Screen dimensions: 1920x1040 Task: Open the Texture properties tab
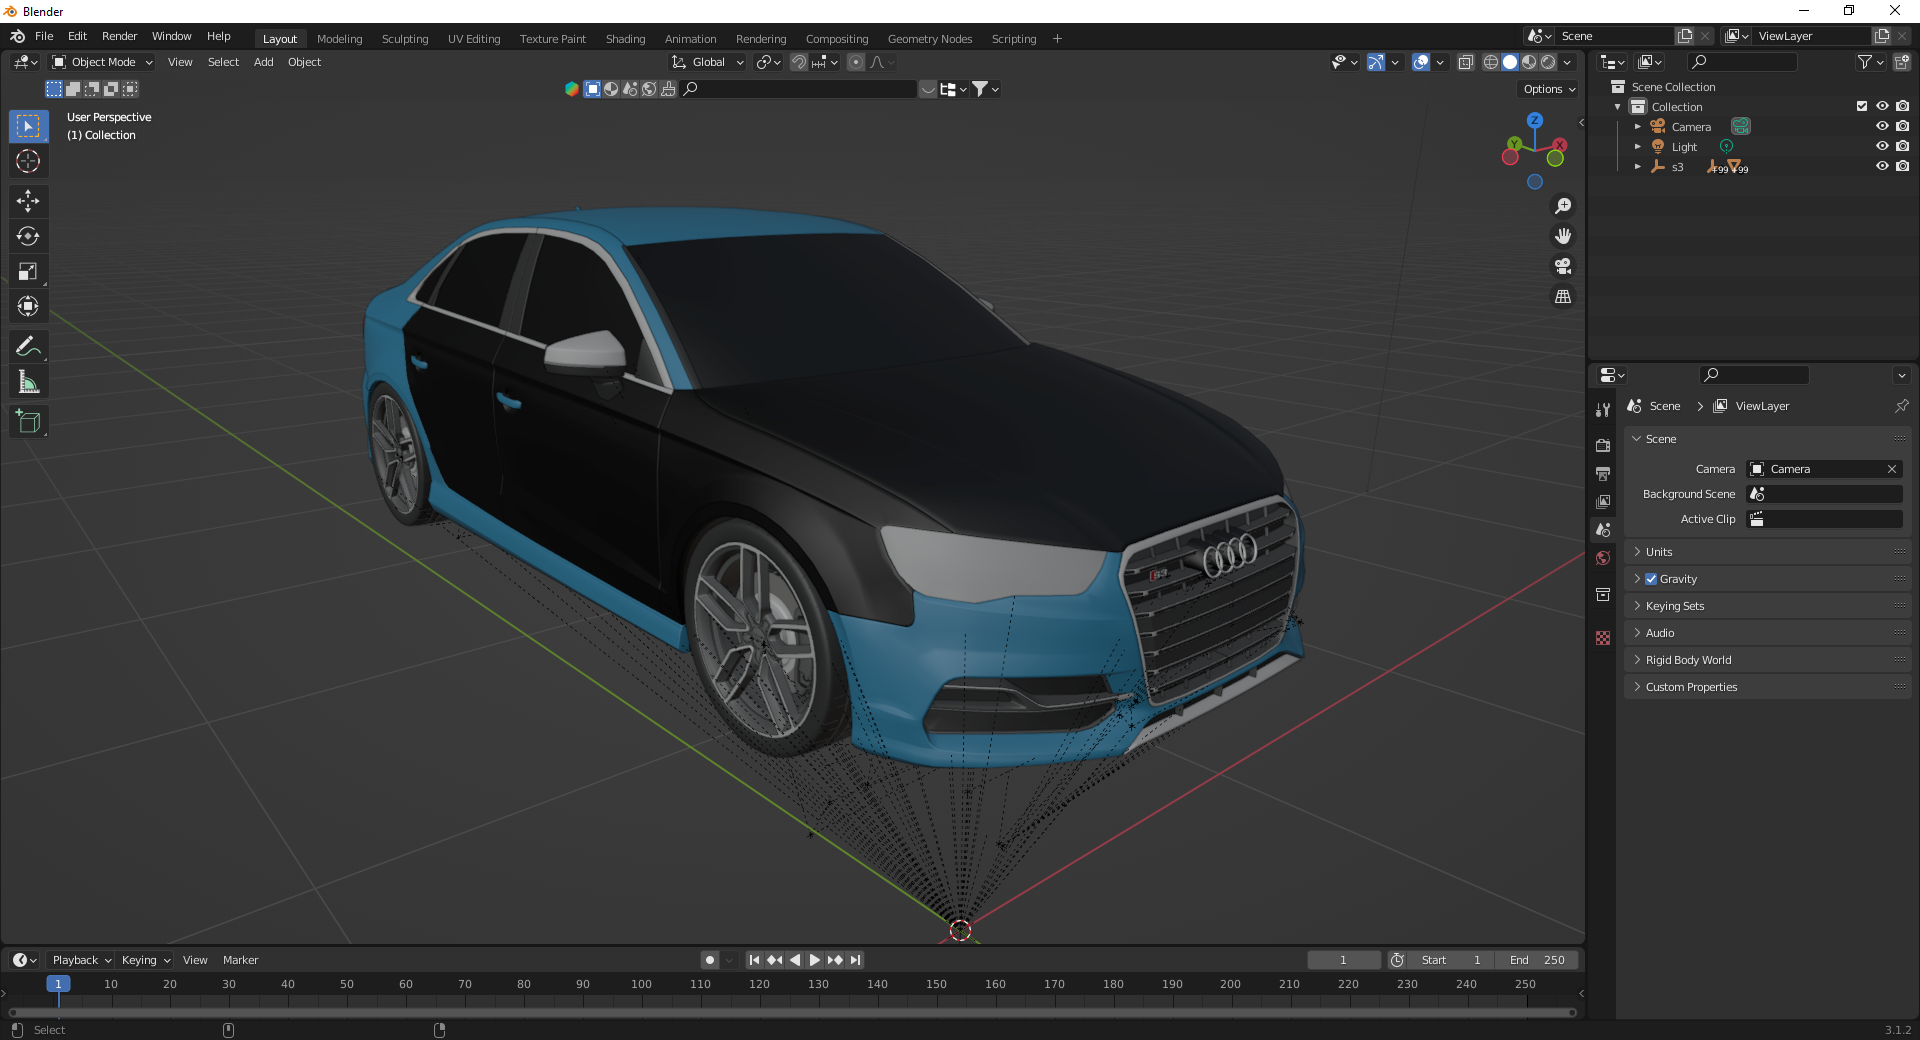pos(1603,638)
